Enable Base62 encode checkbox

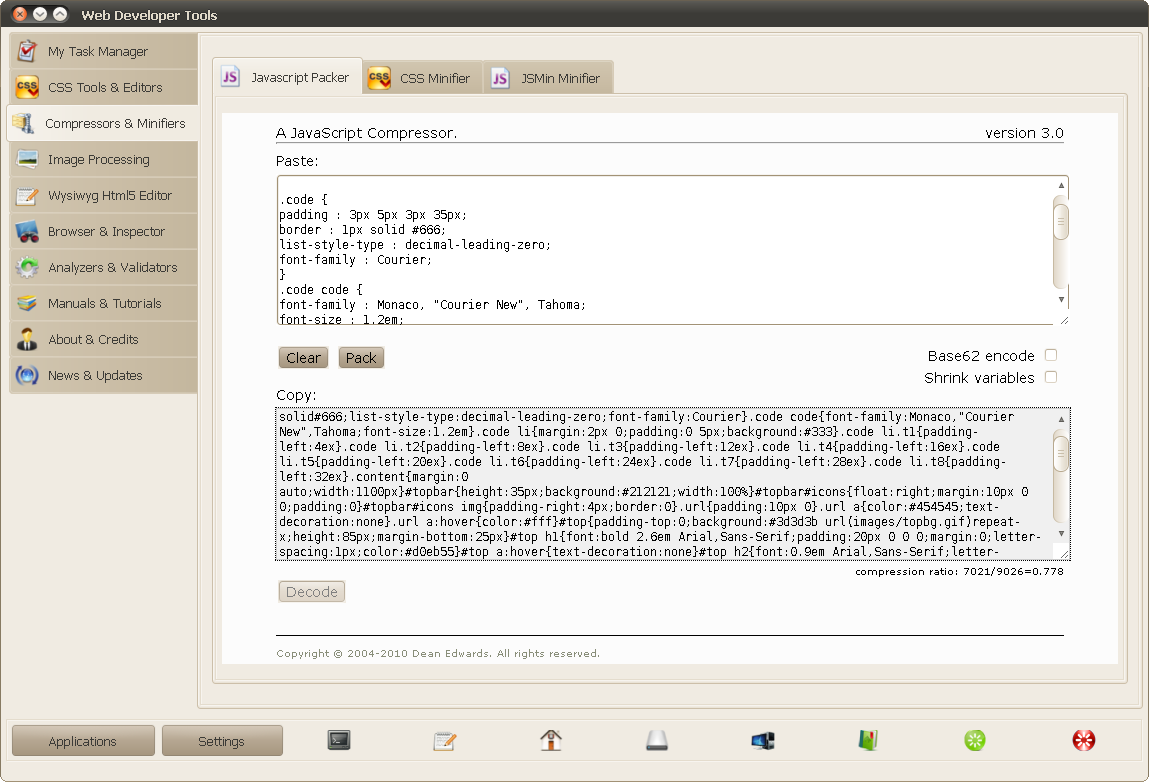[1051, 355]
